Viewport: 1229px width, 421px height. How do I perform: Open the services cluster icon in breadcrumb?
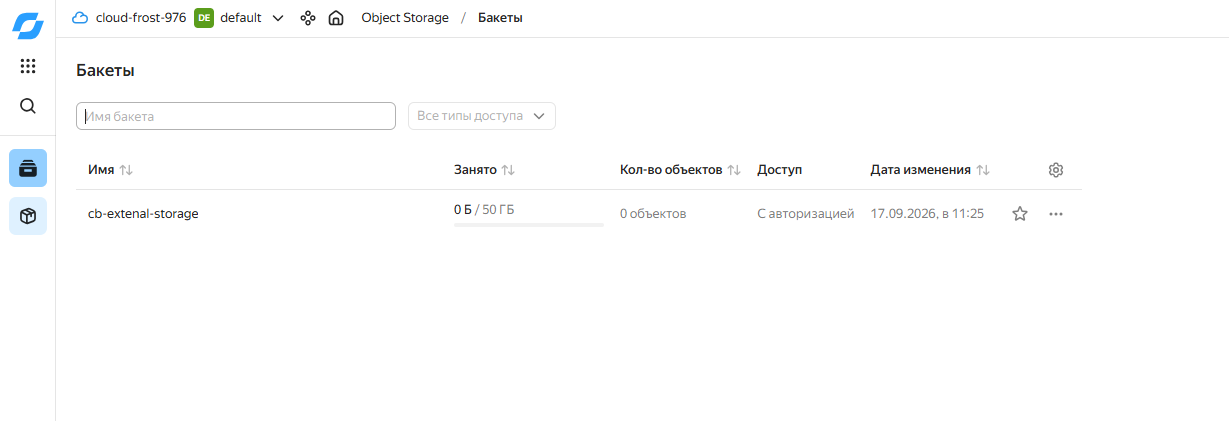point(308,18)
